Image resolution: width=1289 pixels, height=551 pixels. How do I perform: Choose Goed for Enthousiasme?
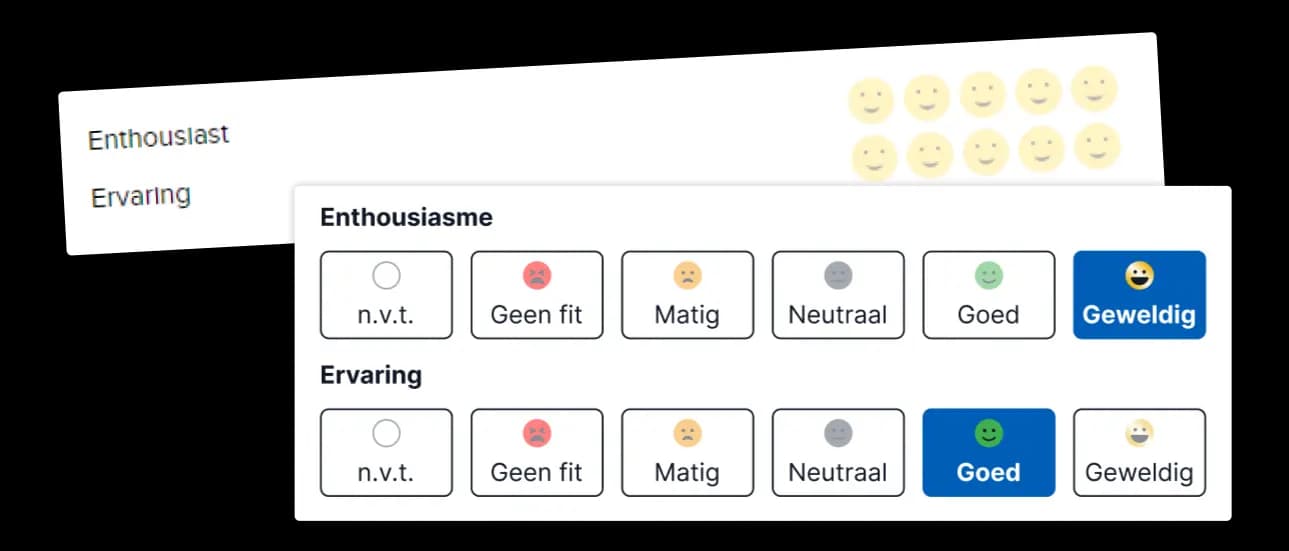[988, 295]
